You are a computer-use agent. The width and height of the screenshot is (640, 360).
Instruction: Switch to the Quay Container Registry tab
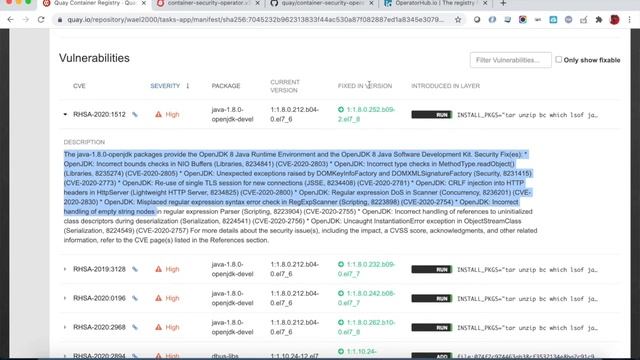click(95, 3)
